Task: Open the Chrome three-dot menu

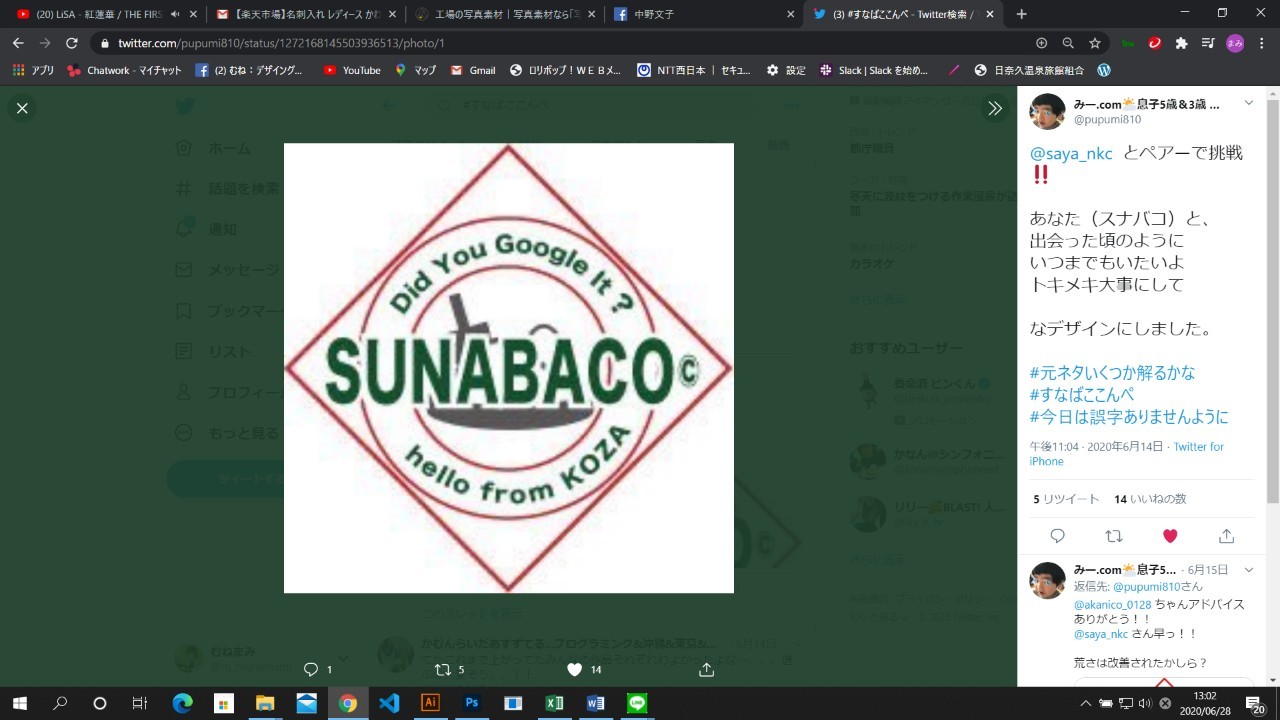Action: click(1262, 43)
